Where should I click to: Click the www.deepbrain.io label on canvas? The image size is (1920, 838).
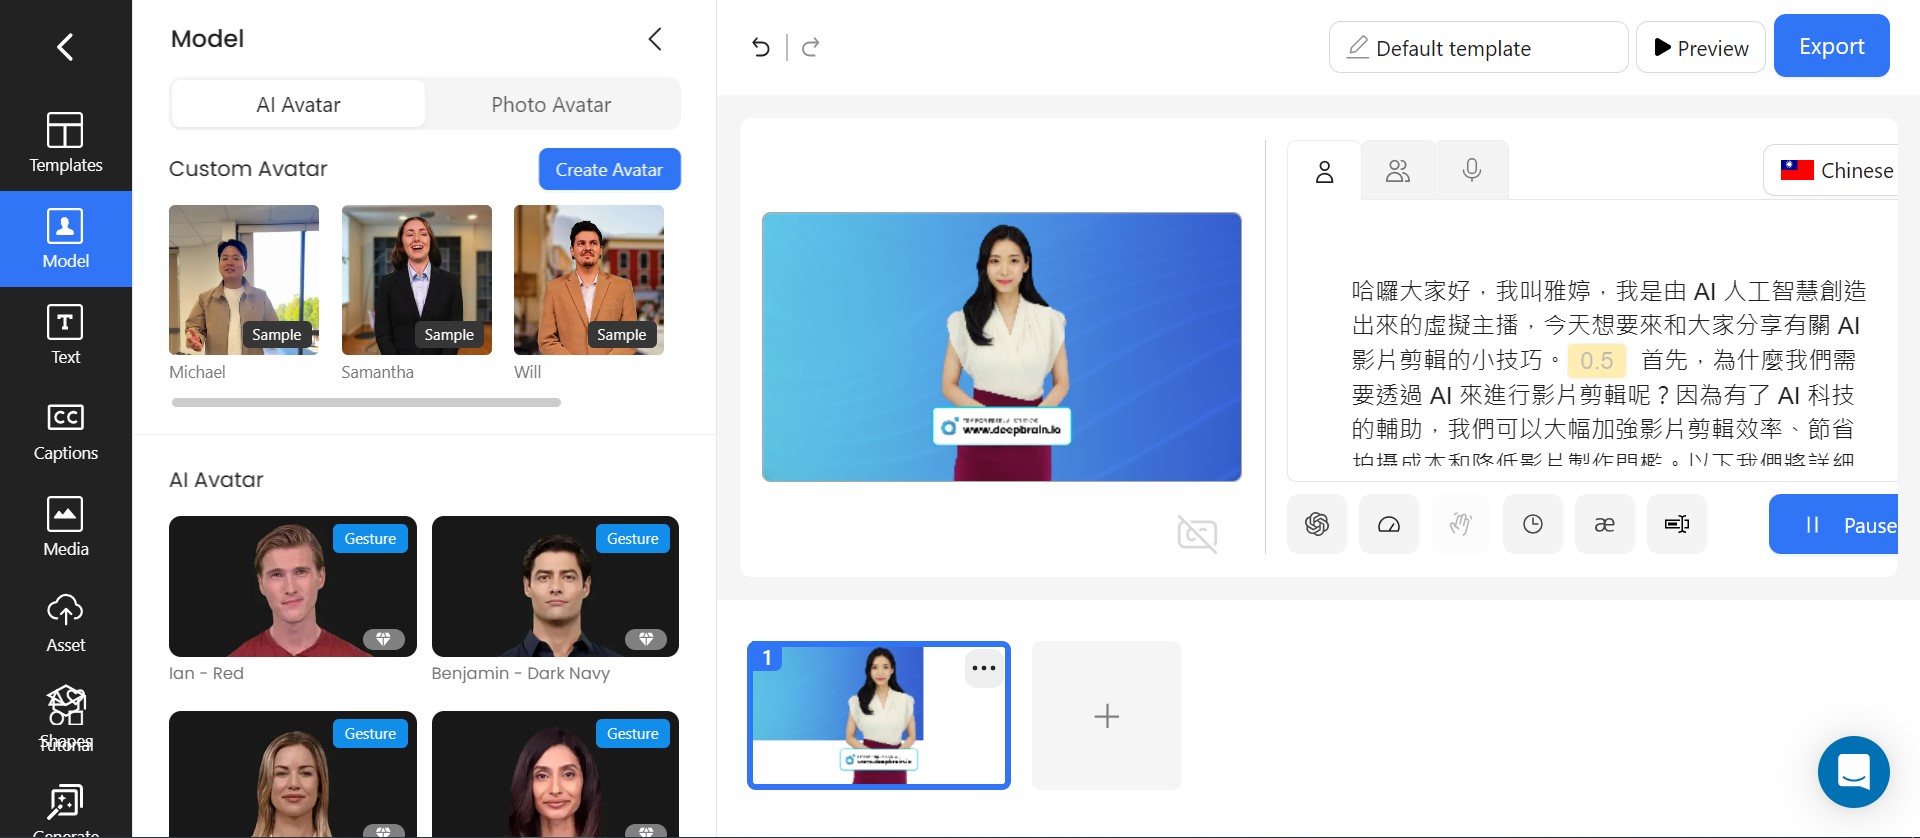pos(1002,427)
